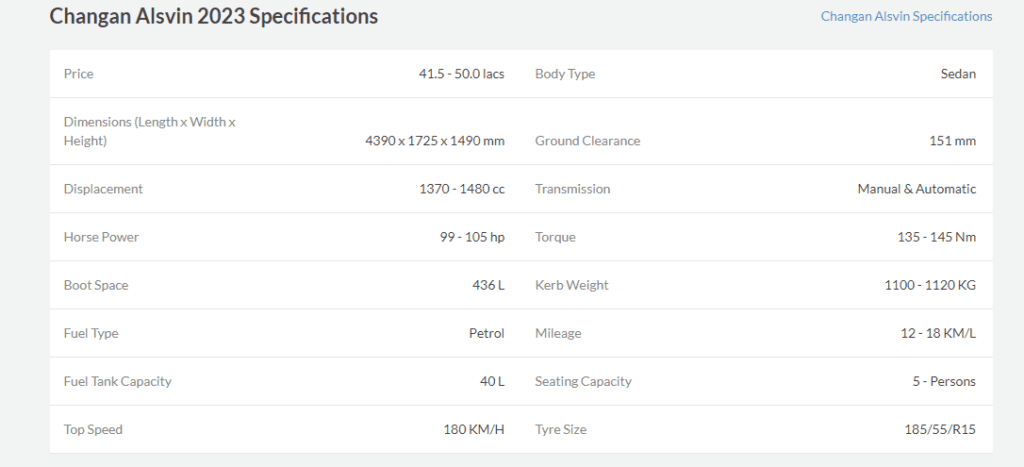
Task: Click the 5 - Persons seating capacity value
Action: 944,381
